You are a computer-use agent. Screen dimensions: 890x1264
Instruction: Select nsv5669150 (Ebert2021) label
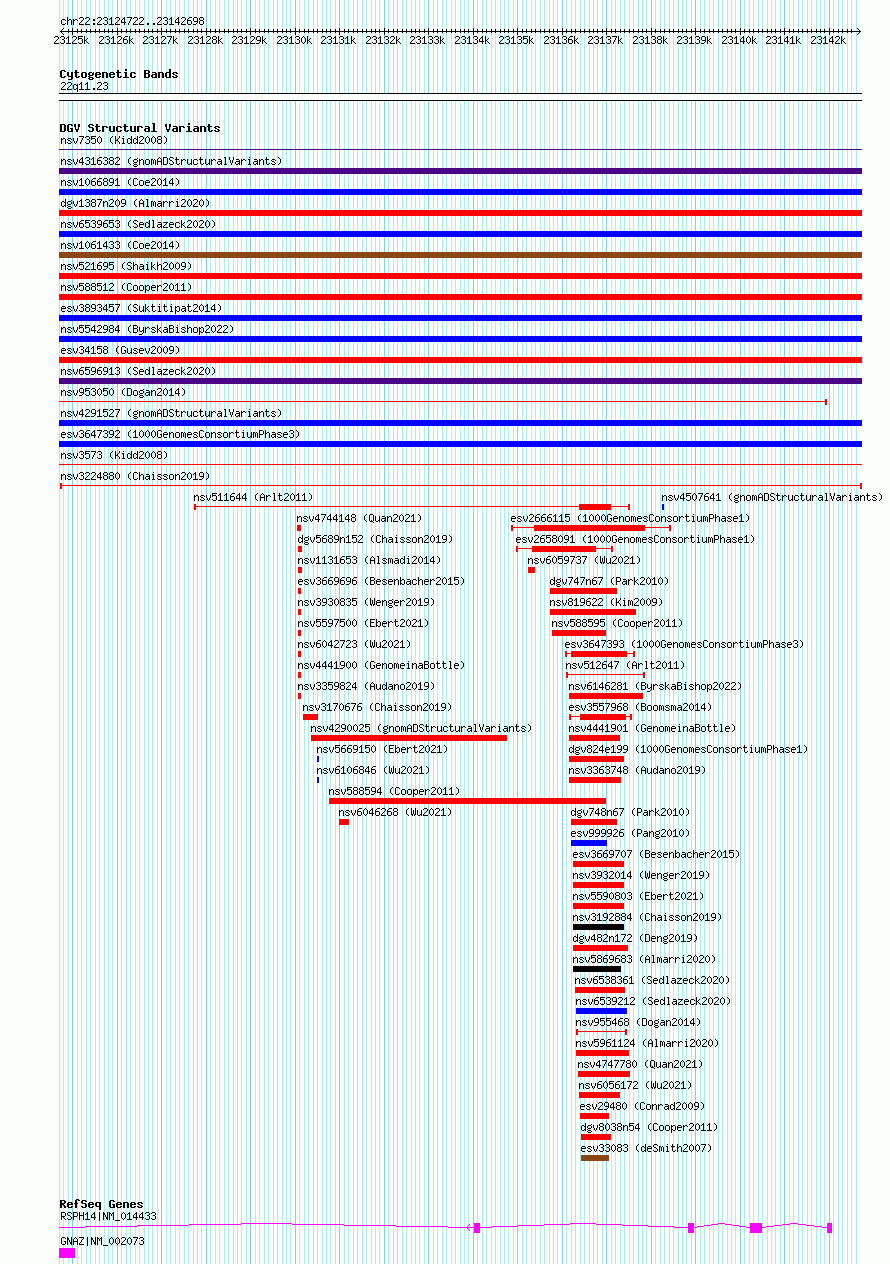coord(383,749)
